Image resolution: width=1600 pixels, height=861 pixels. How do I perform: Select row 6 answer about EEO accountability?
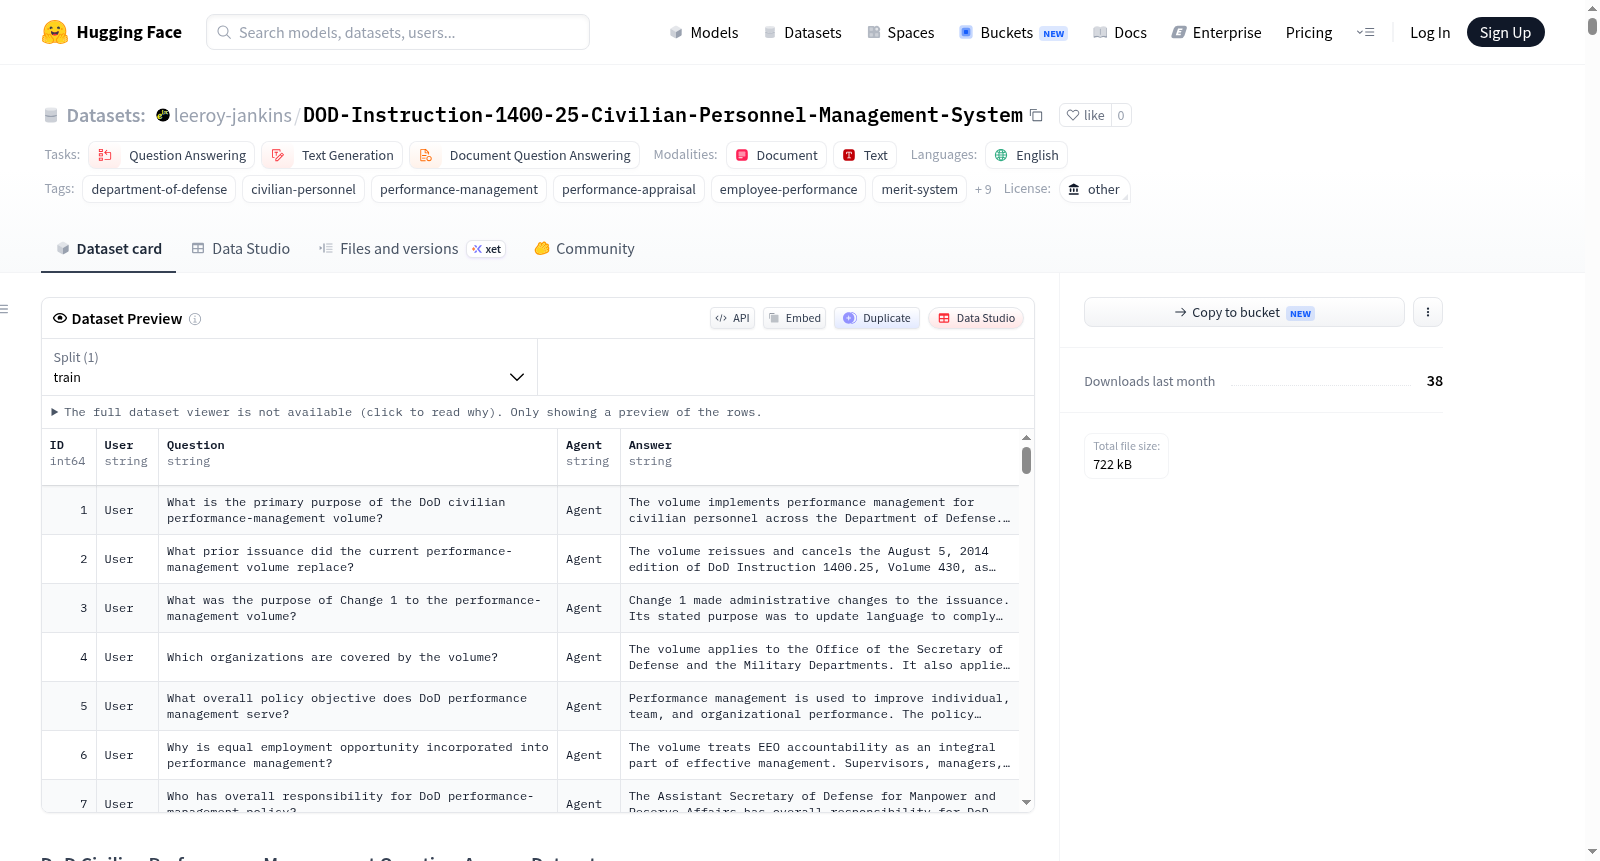[x=820, y=755]
